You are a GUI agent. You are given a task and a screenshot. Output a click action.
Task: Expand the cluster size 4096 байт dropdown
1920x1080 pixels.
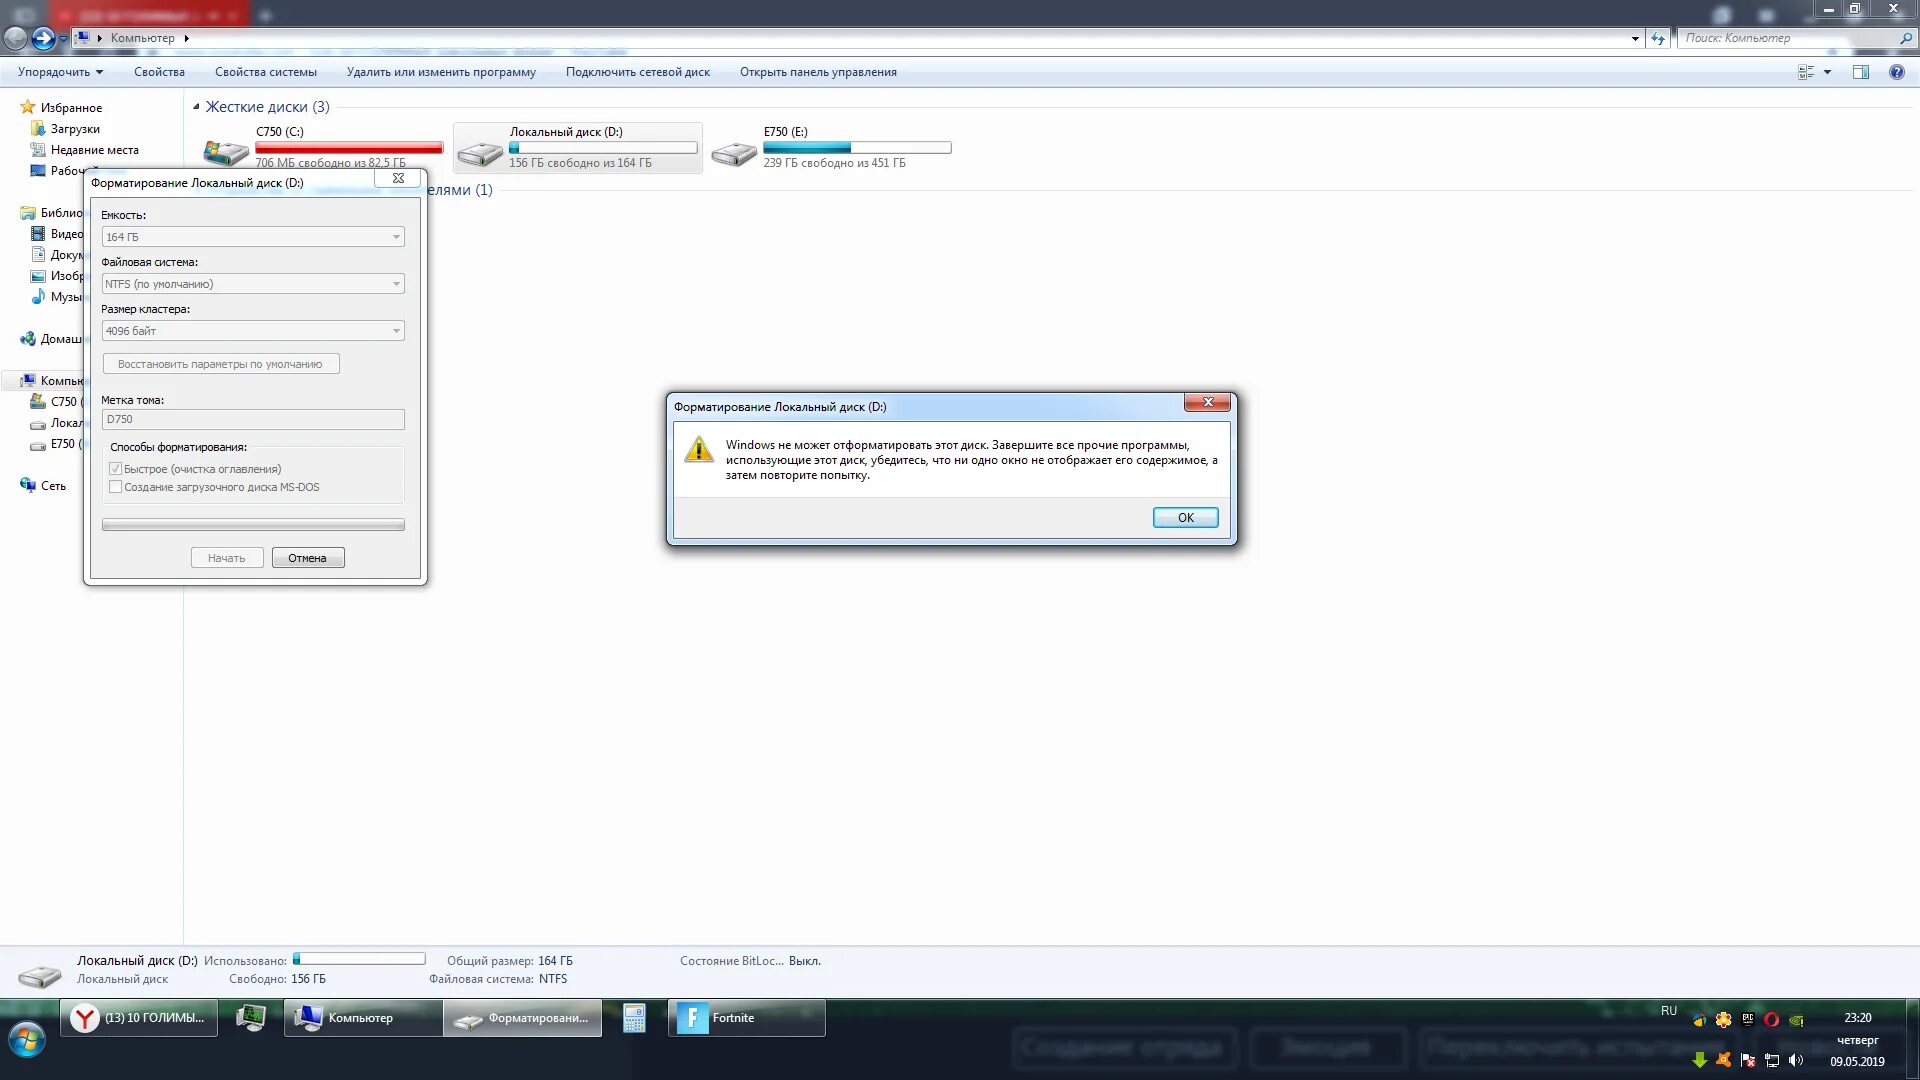tap(252, 331)
